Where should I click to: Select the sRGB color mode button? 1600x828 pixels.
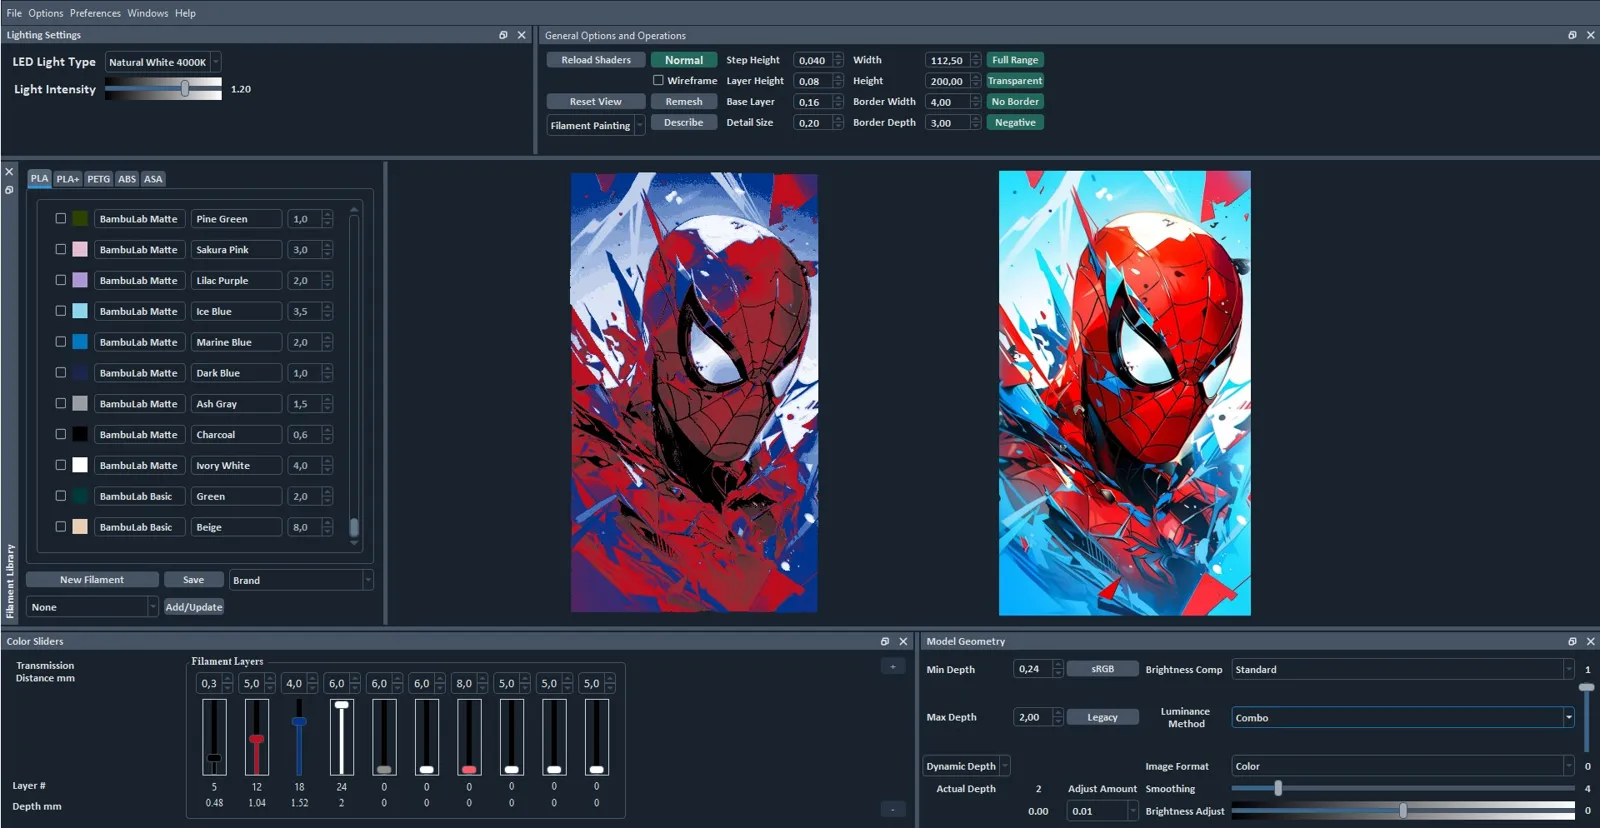tap(1102, 669)
